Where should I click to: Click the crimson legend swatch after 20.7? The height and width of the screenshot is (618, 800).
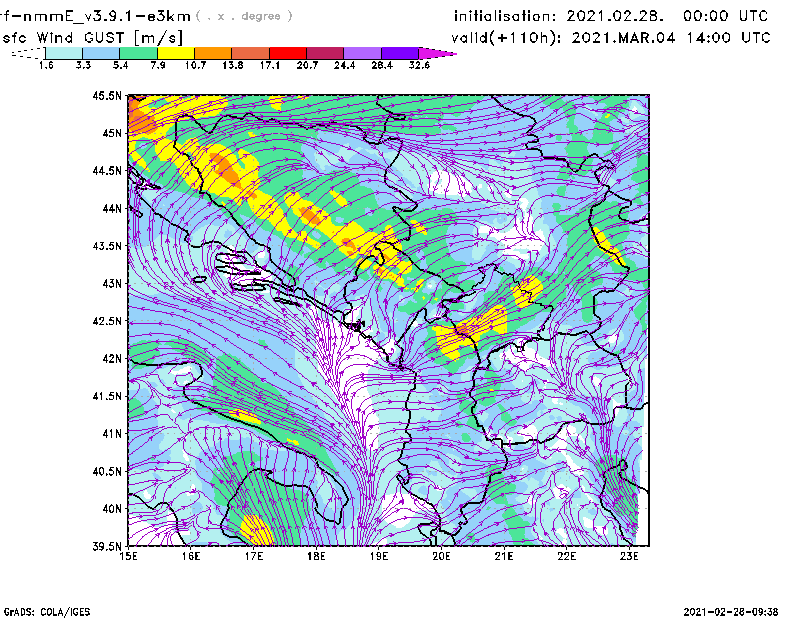tap(325, 53)
